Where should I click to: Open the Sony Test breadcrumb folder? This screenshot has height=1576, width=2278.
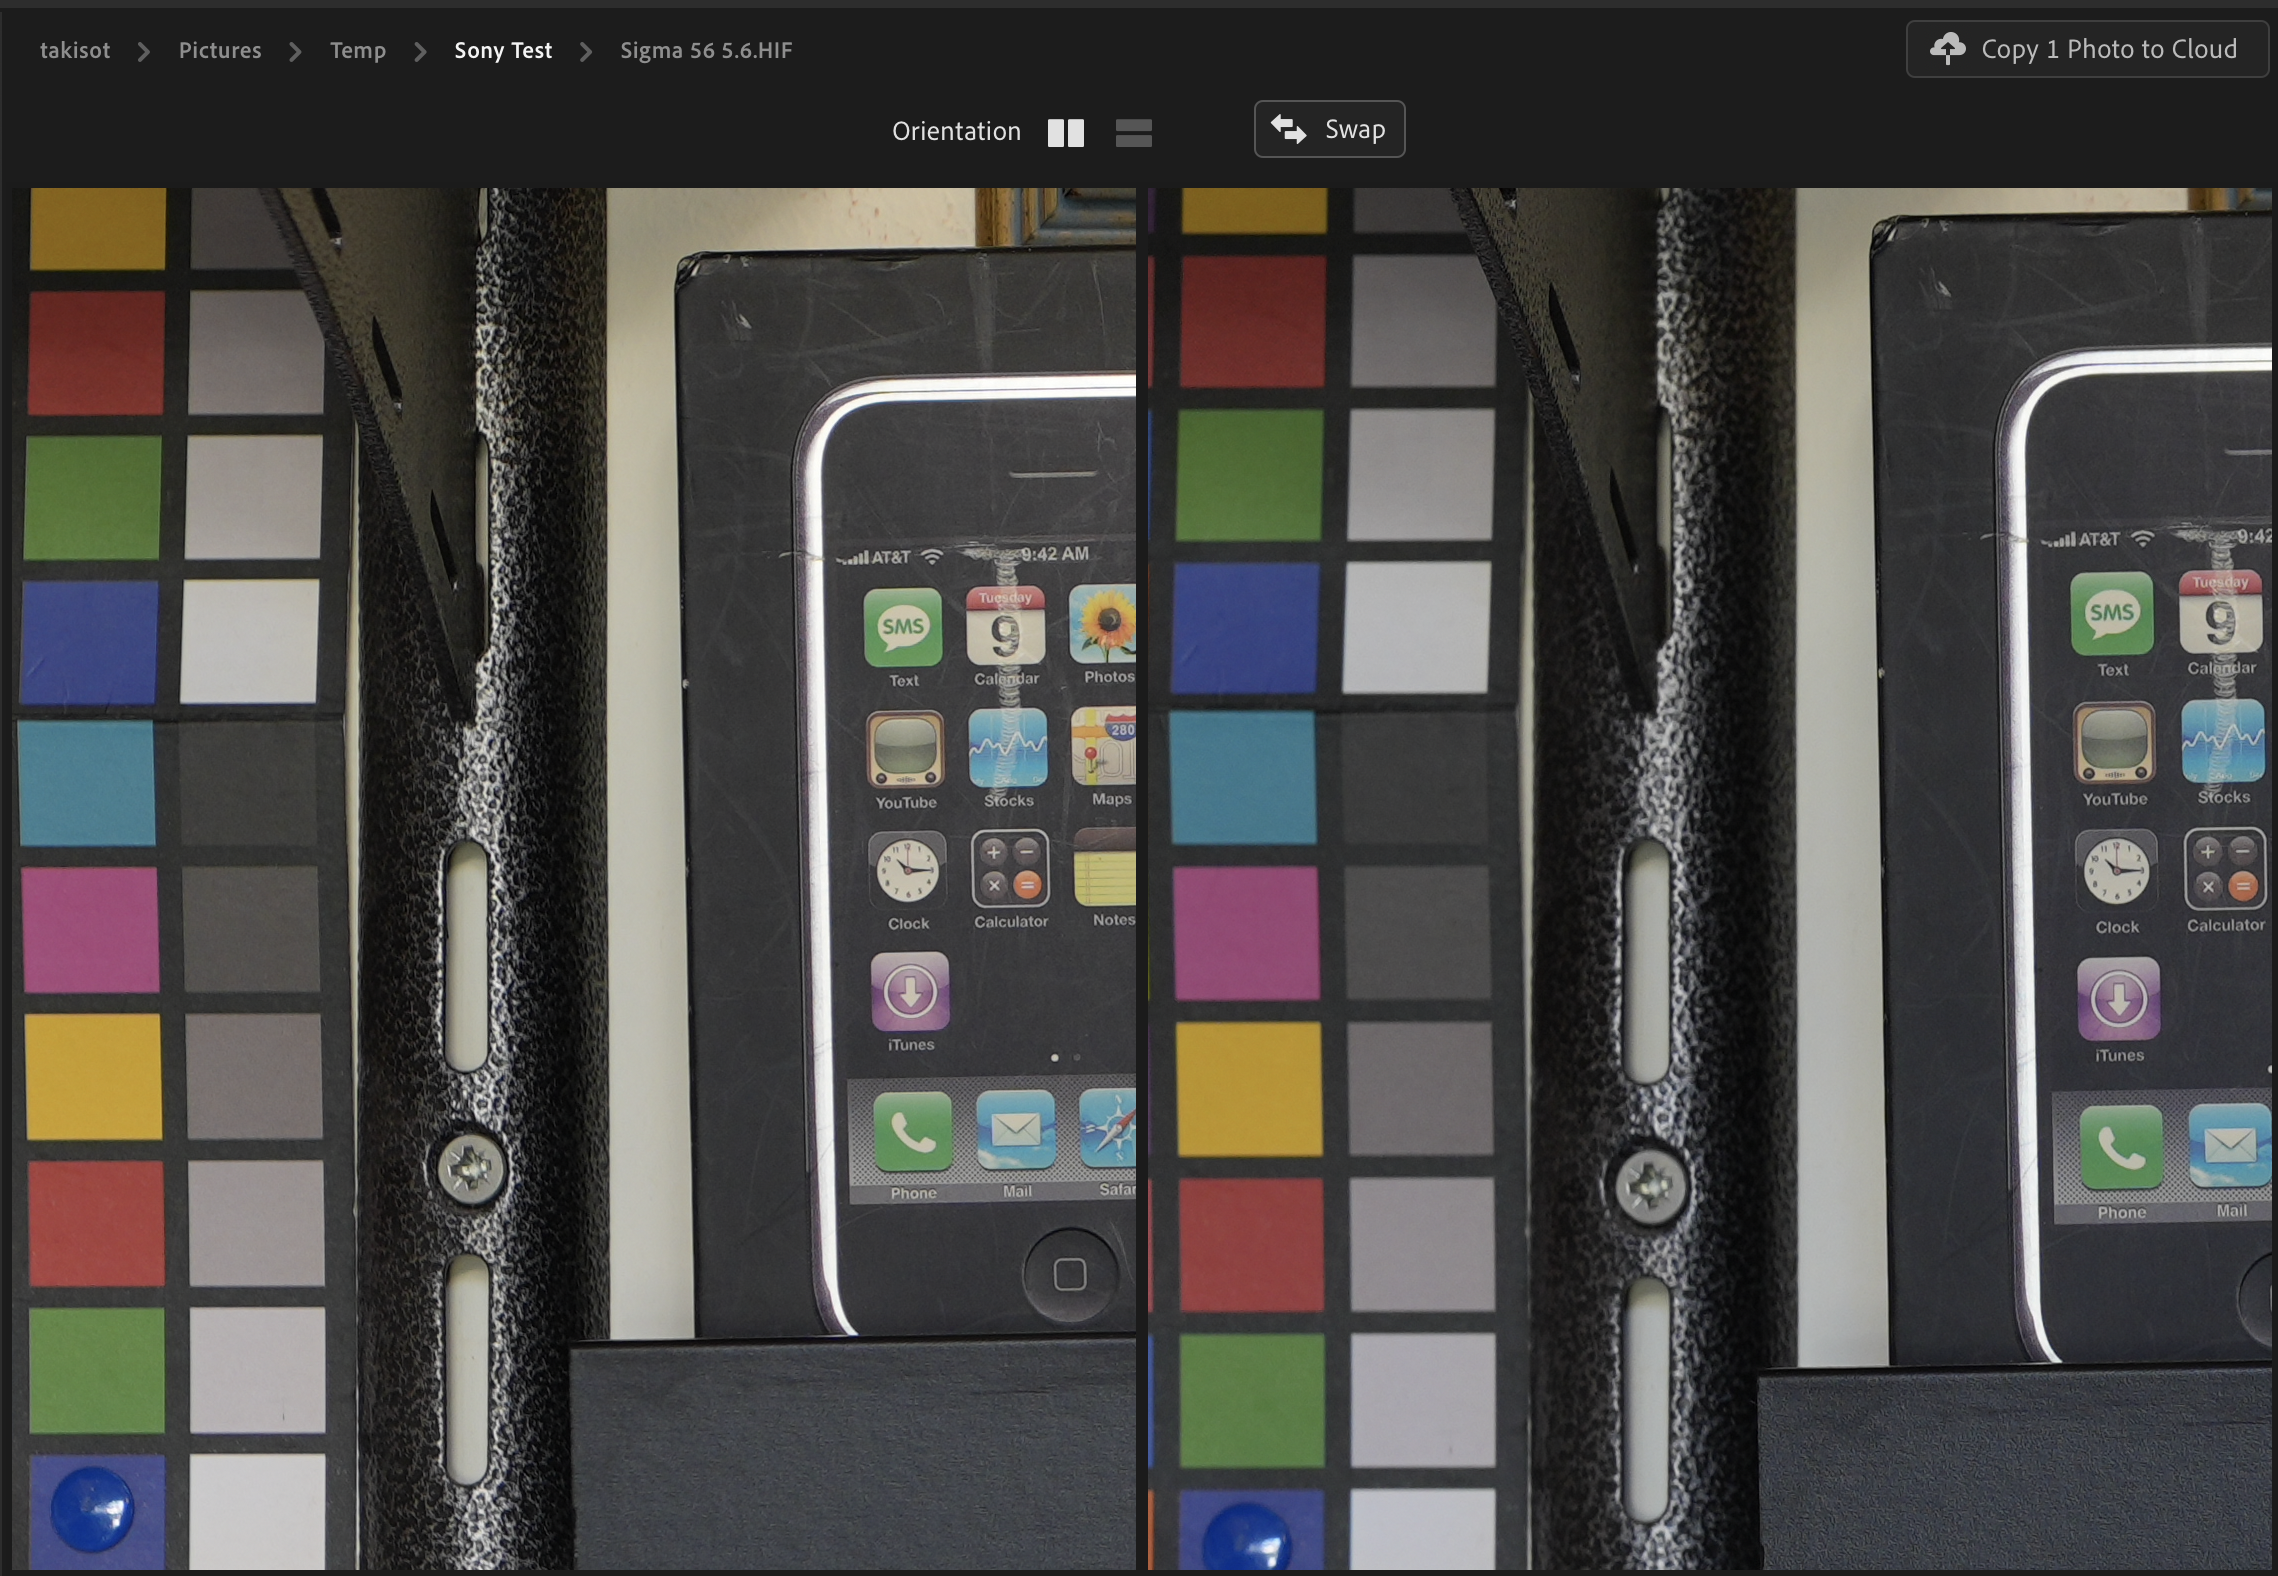[503, 50]
